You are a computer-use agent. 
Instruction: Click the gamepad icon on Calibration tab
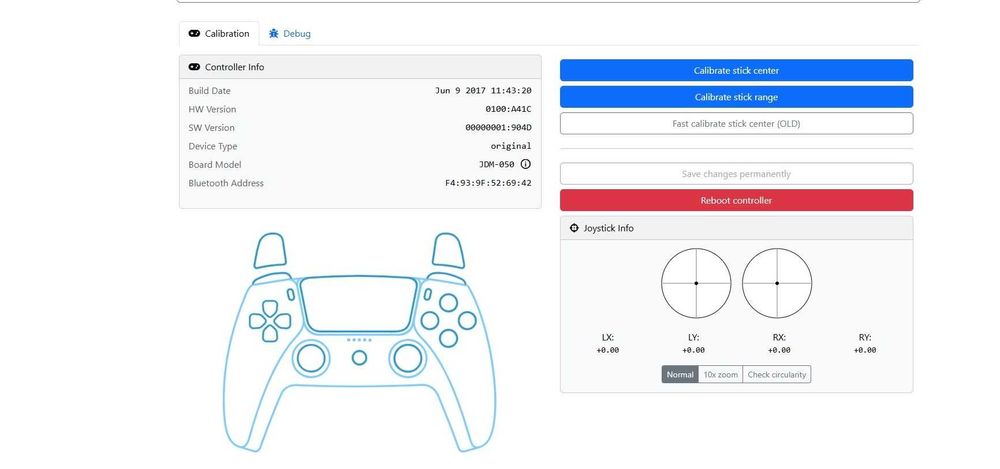point(195,34)
